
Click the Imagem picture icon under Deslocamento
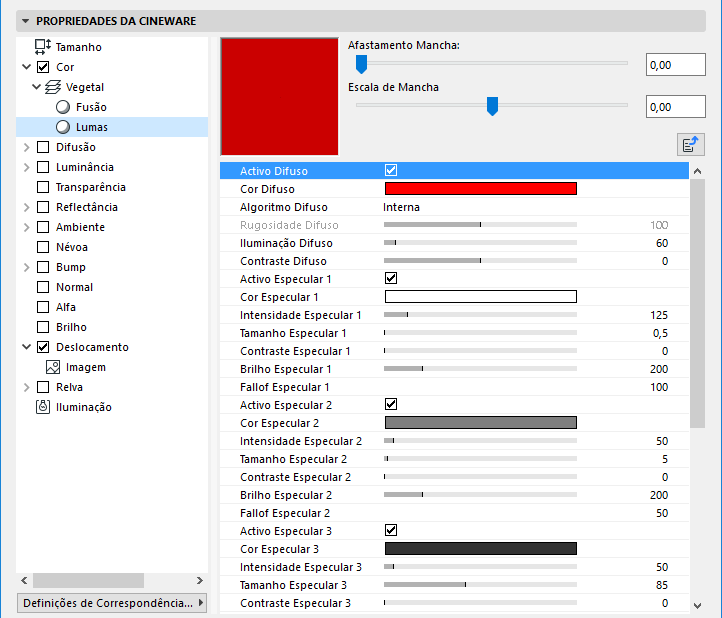pyautogui.click(x=53, y=367)
